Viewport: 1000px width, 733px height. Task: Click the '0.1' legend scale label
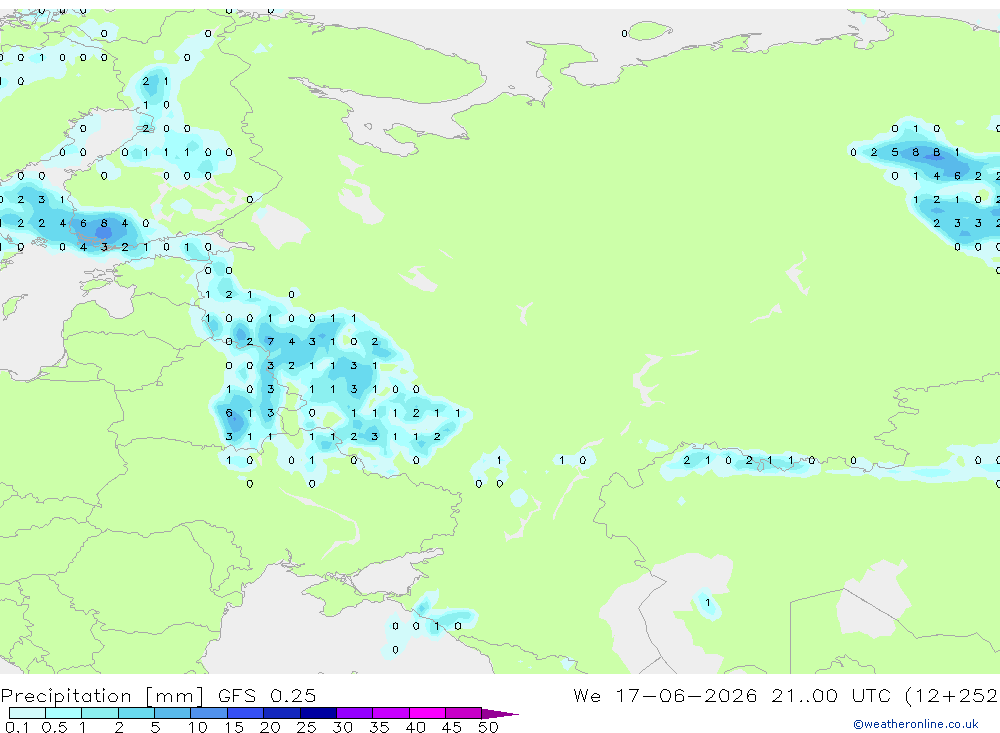17,727
